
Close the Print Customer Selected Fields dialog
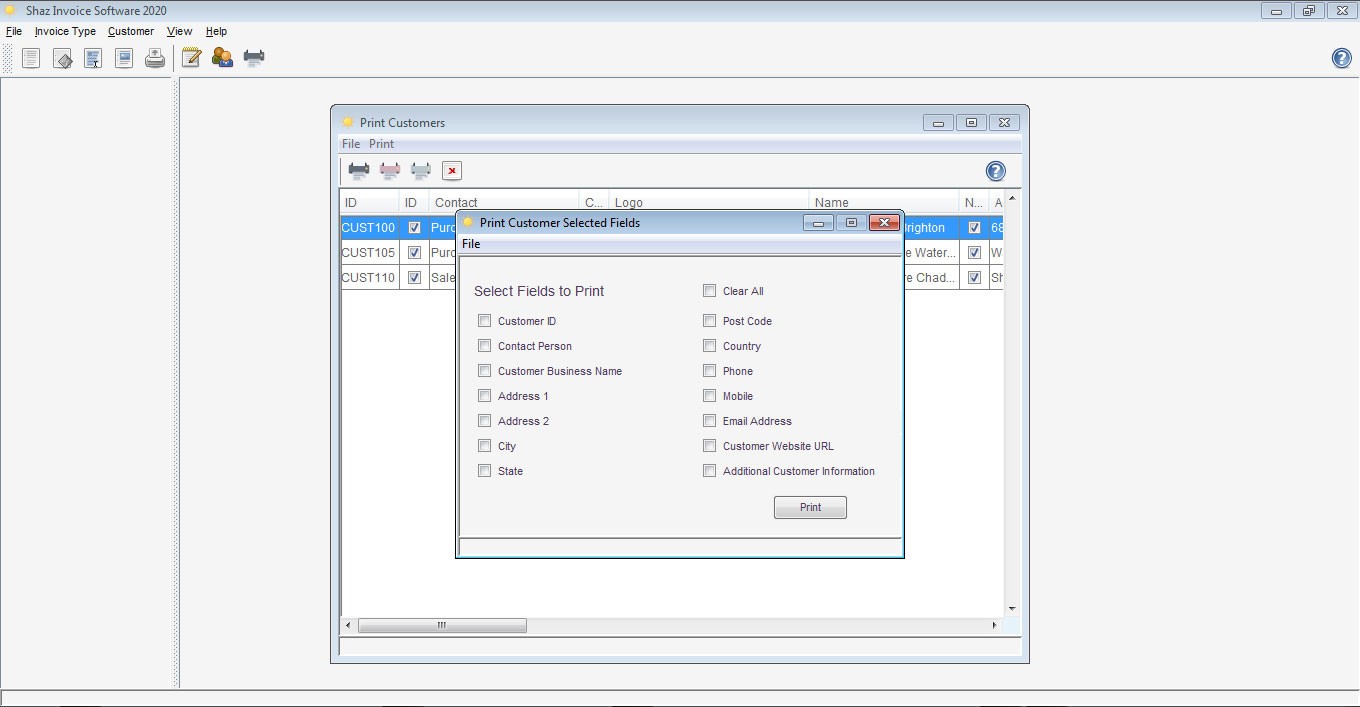click(884, 223)
